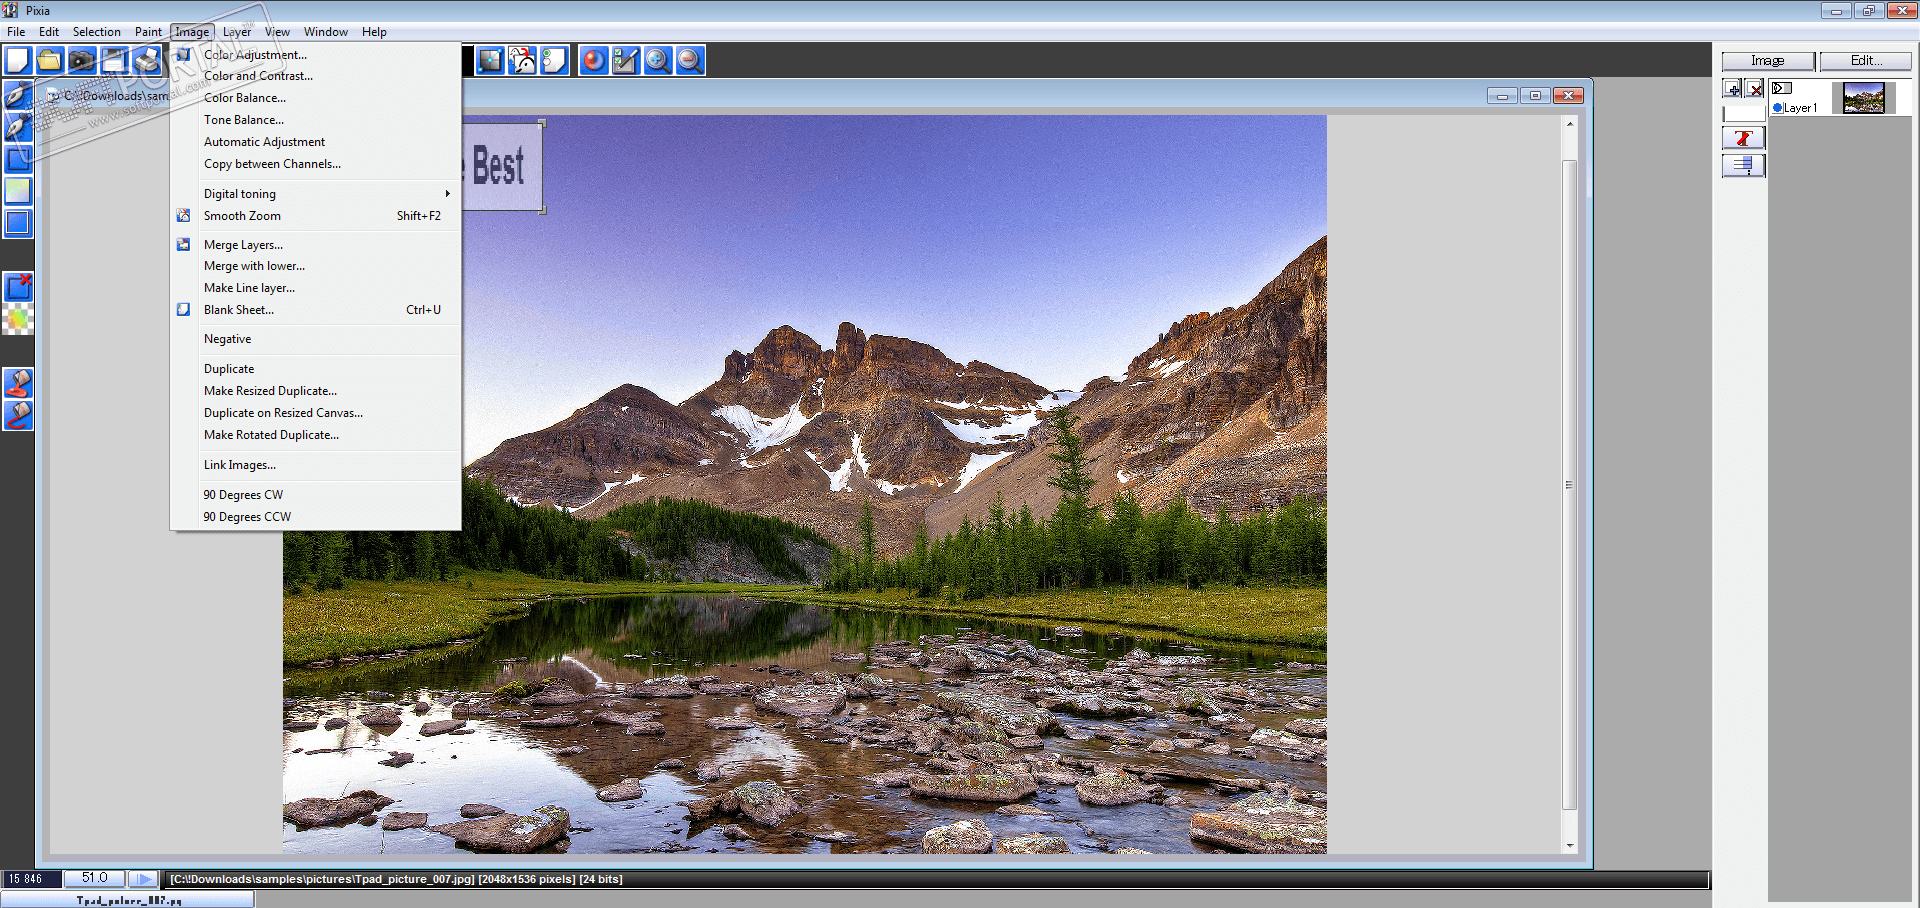
Task: Choose Merge Layers... menu item
Action: point(315,245)
